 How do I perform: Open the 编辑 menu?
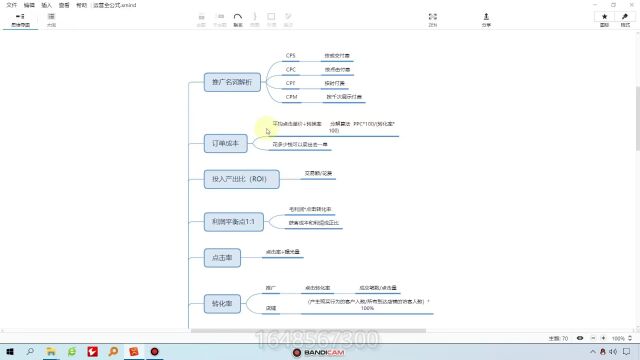tap(29, 5)
